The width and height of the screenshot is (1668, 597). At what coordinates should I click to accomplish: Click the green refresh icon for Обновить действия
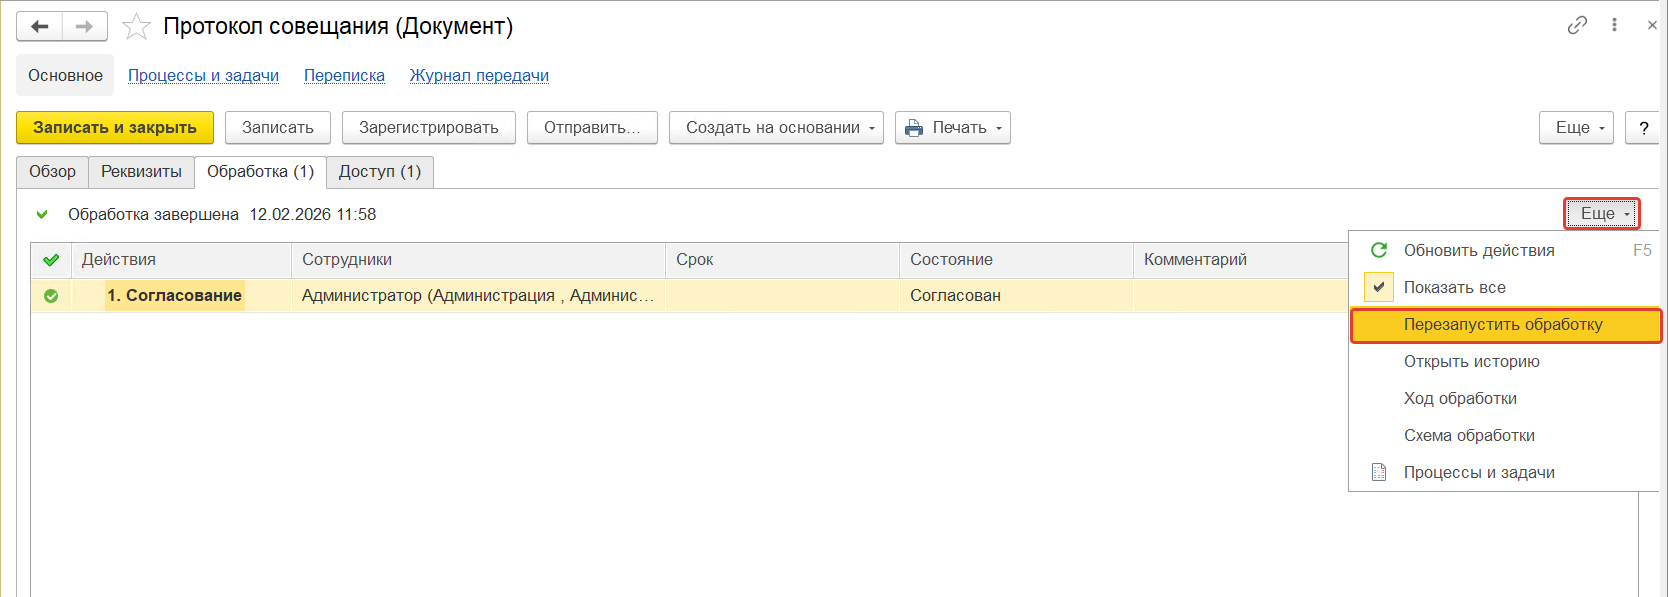1379,250
